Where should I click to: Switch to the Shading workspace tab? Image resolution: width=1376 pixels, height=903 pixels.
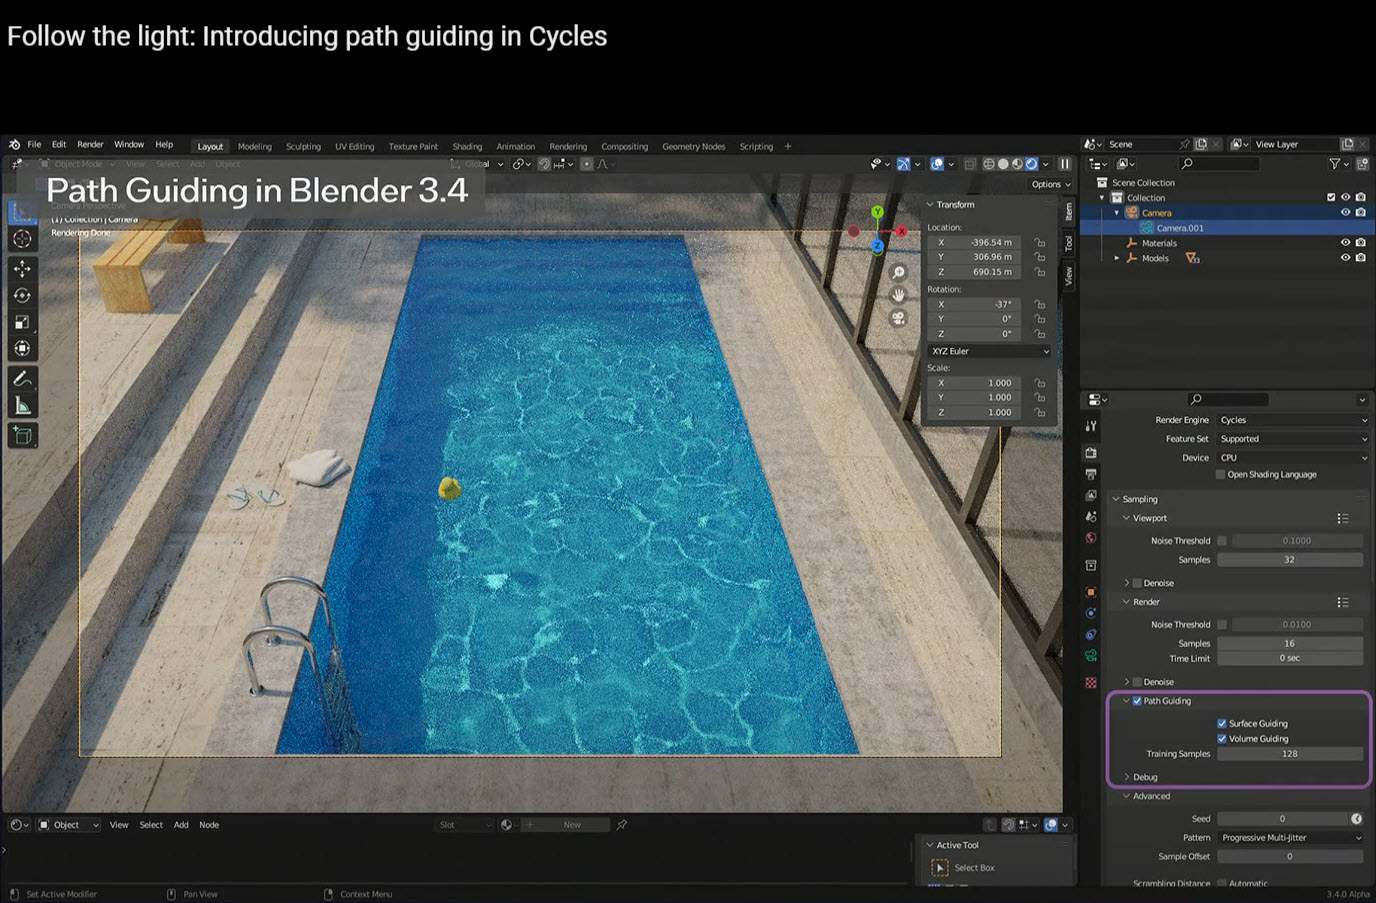pyautogui.click(x=466, y=147)
